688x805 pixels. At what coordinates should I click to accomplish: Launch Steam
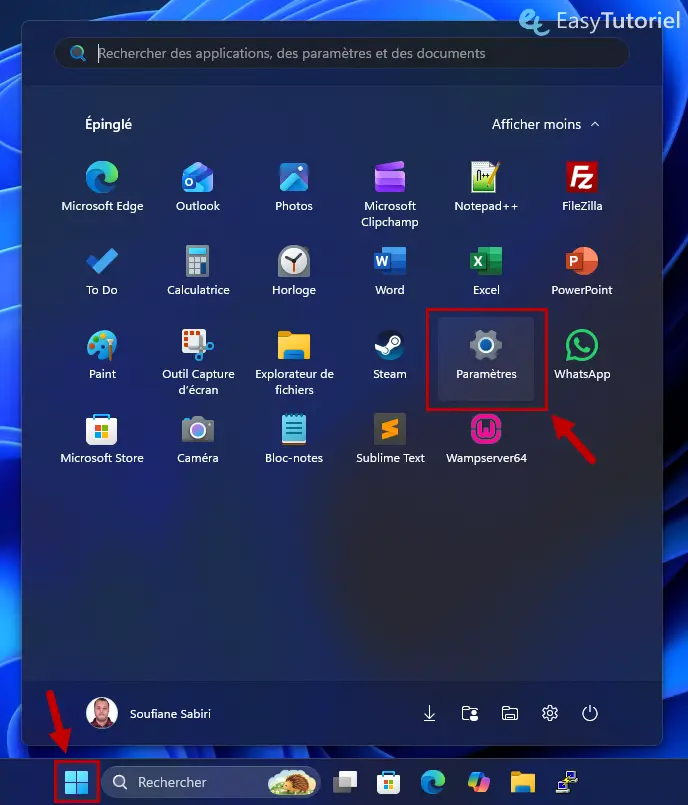click(x=390, y=355)
